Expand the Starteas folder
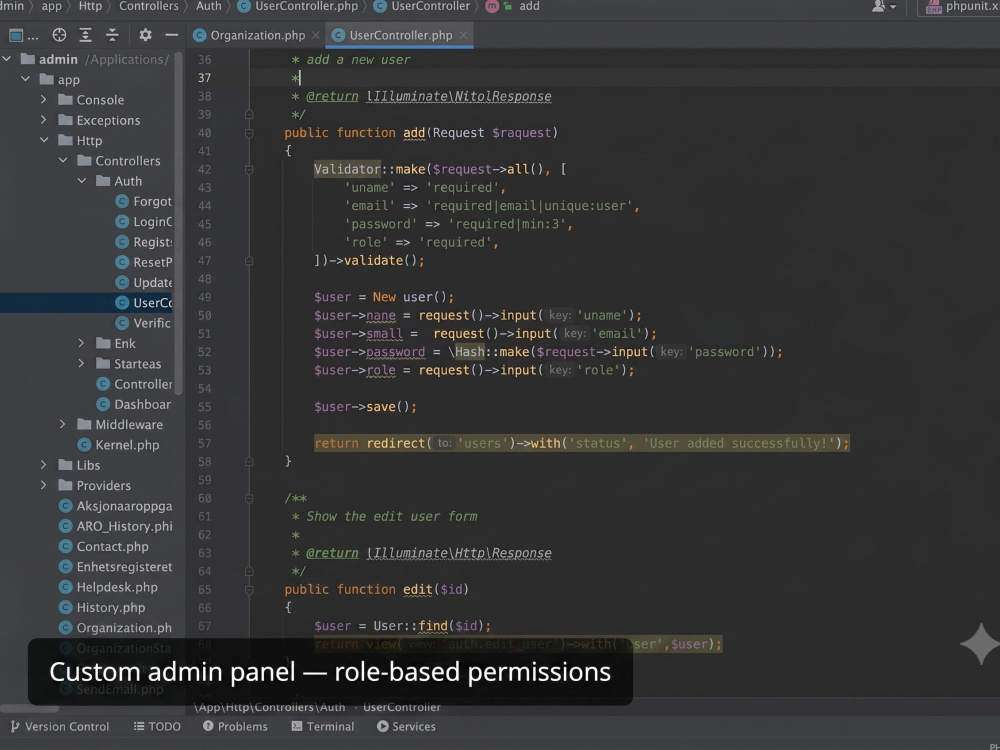 coord(81,364)
